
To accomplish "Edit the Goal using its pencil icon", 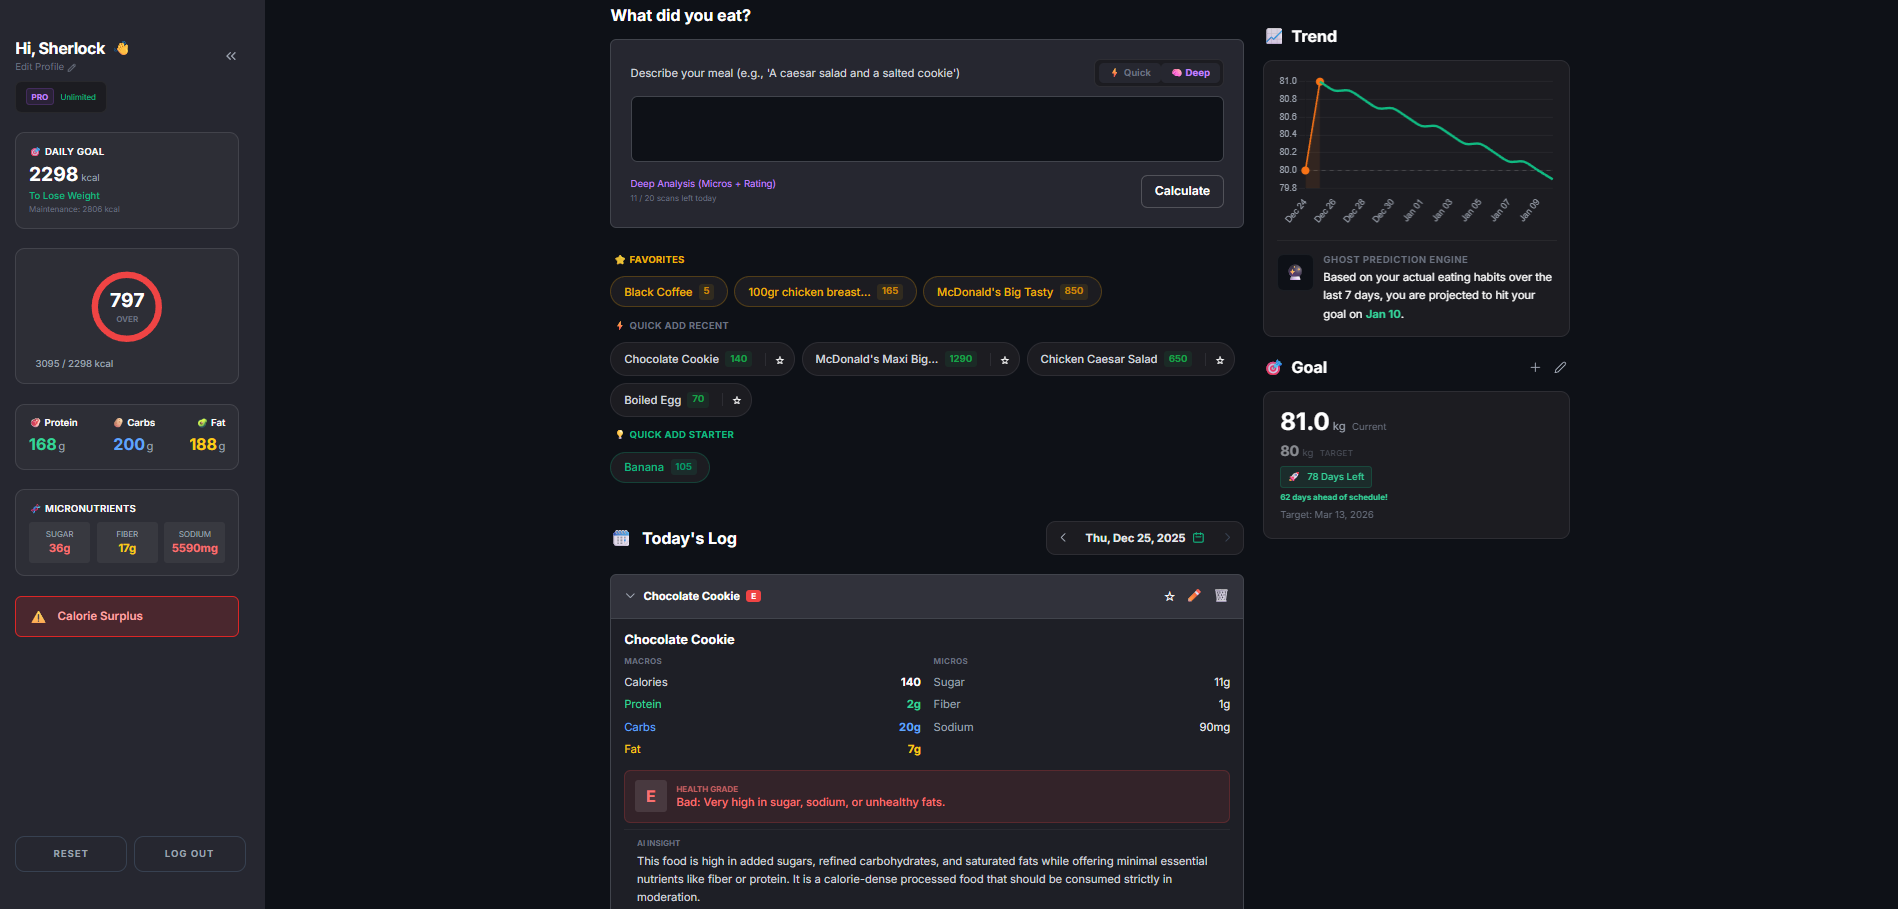I will coord(1561,367).
